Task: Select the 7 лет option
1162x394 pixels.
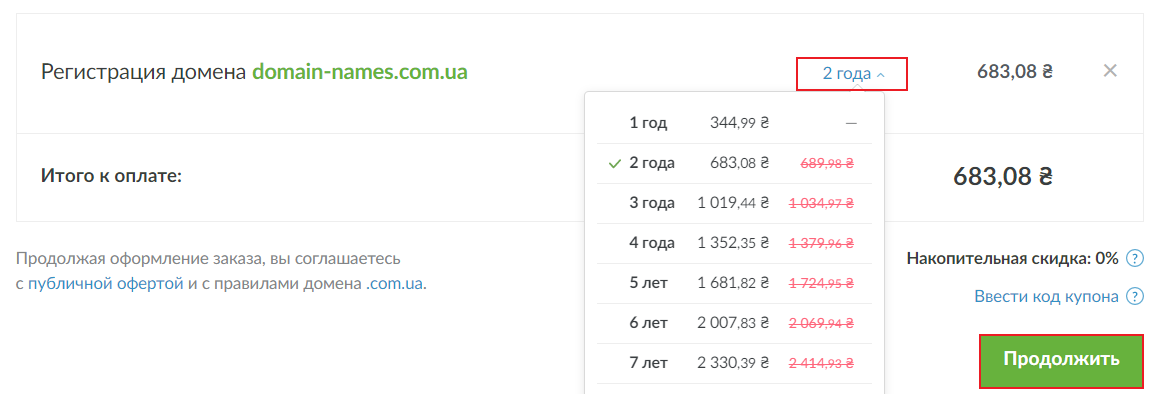Action: click(x=735, y=363)
